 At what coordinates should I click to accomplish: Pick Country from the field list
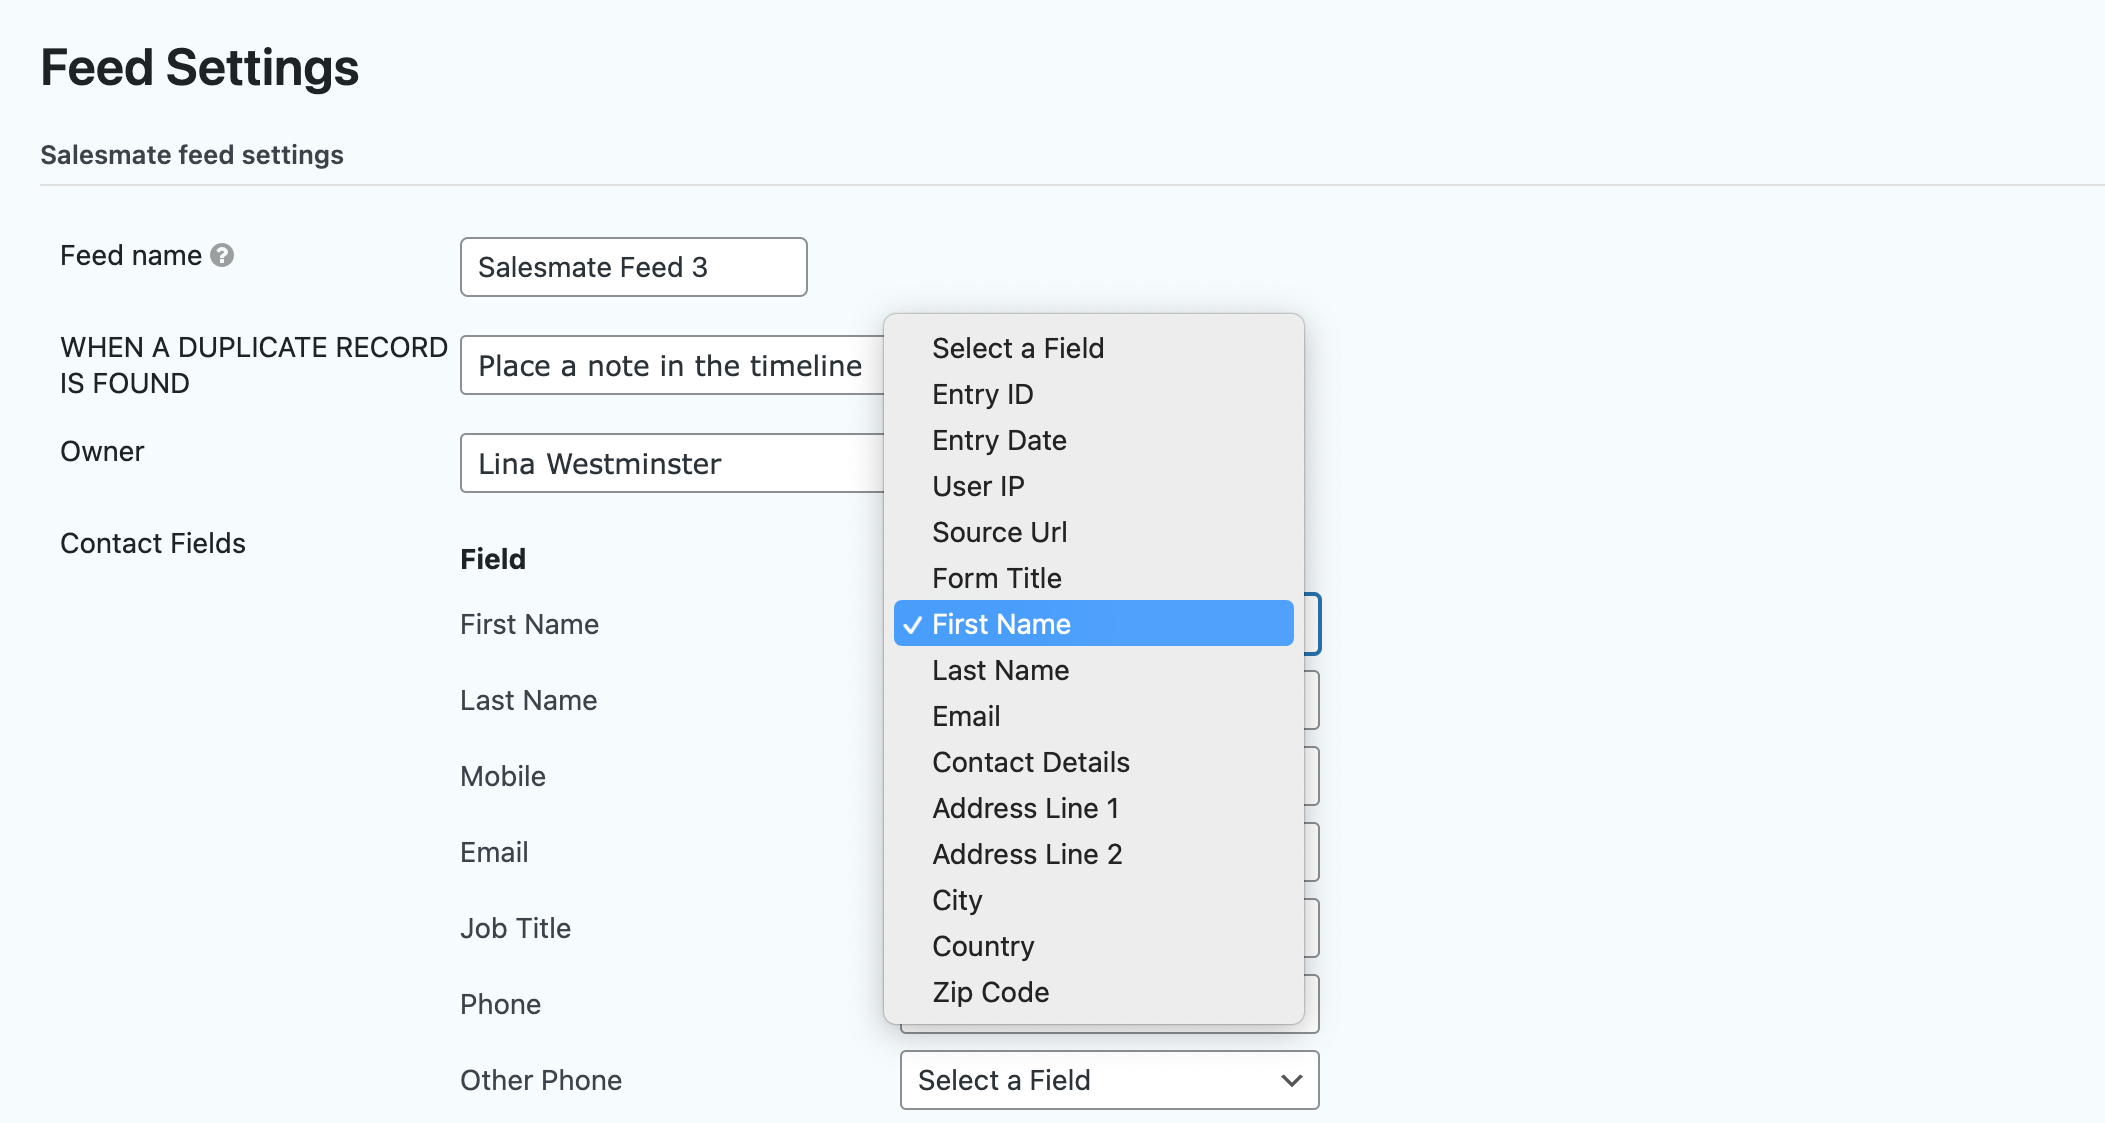1093,946
